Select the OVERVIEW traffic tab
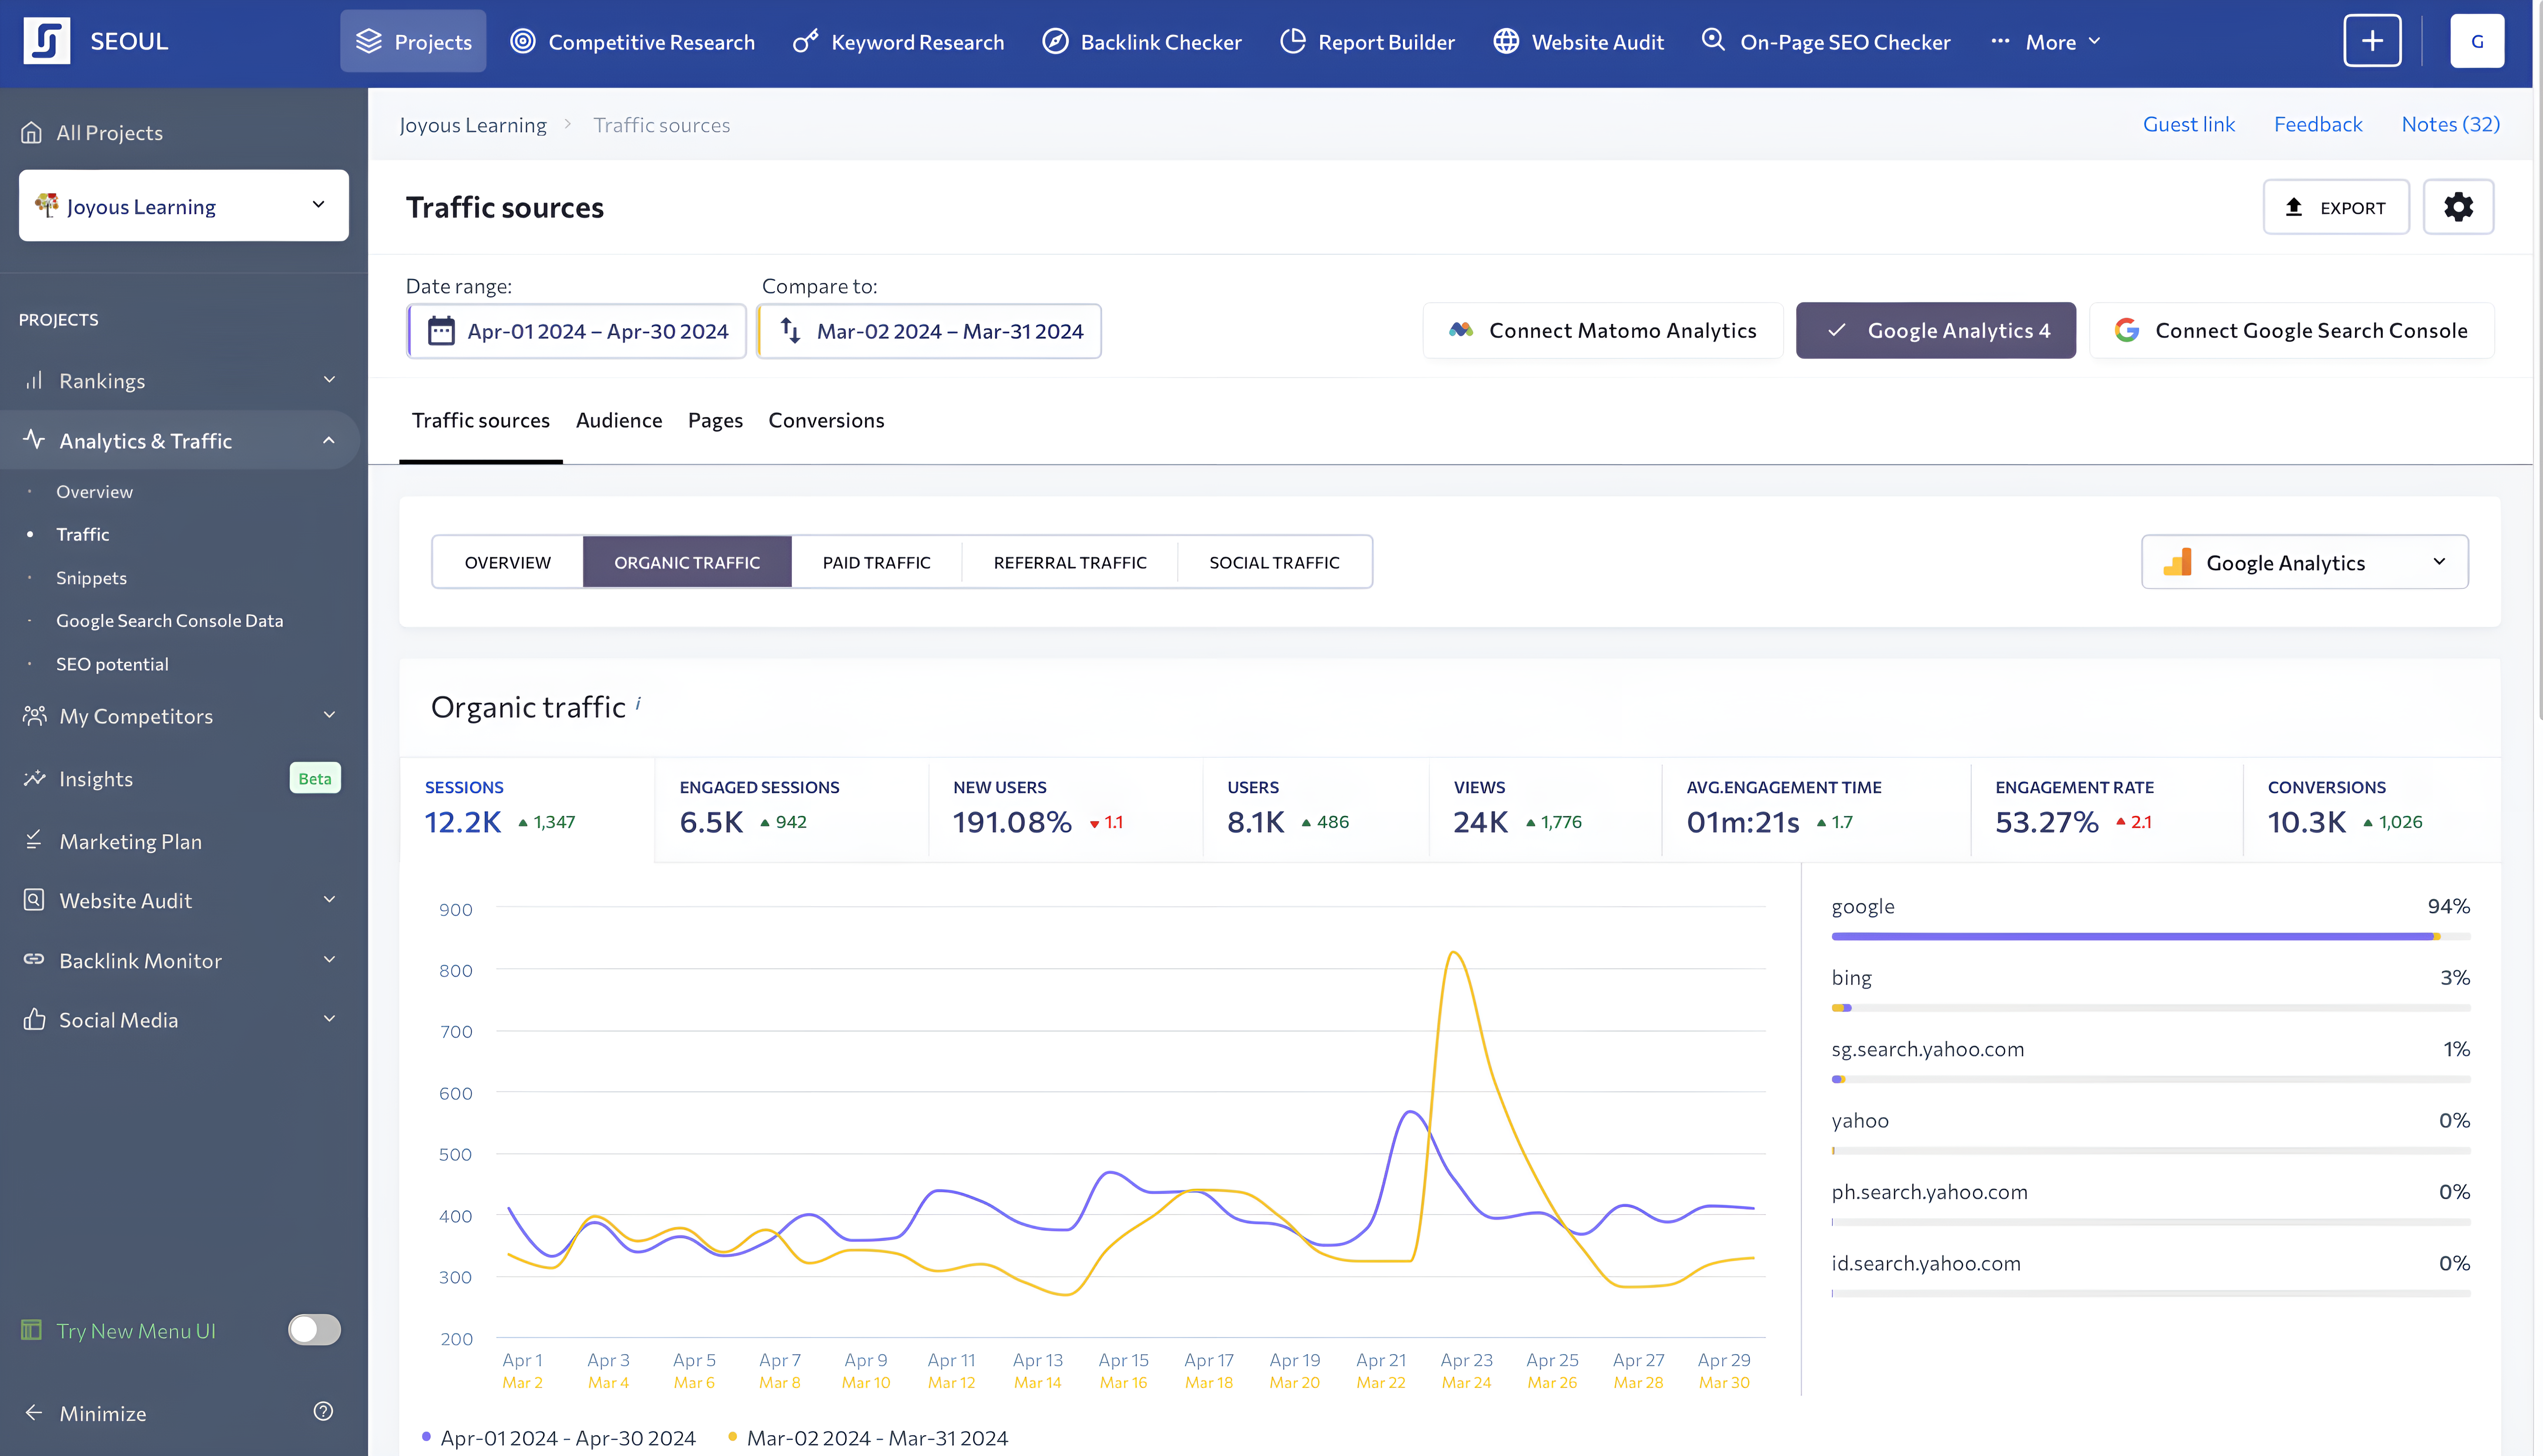Screen dimensions: 2543x1456 507,562
